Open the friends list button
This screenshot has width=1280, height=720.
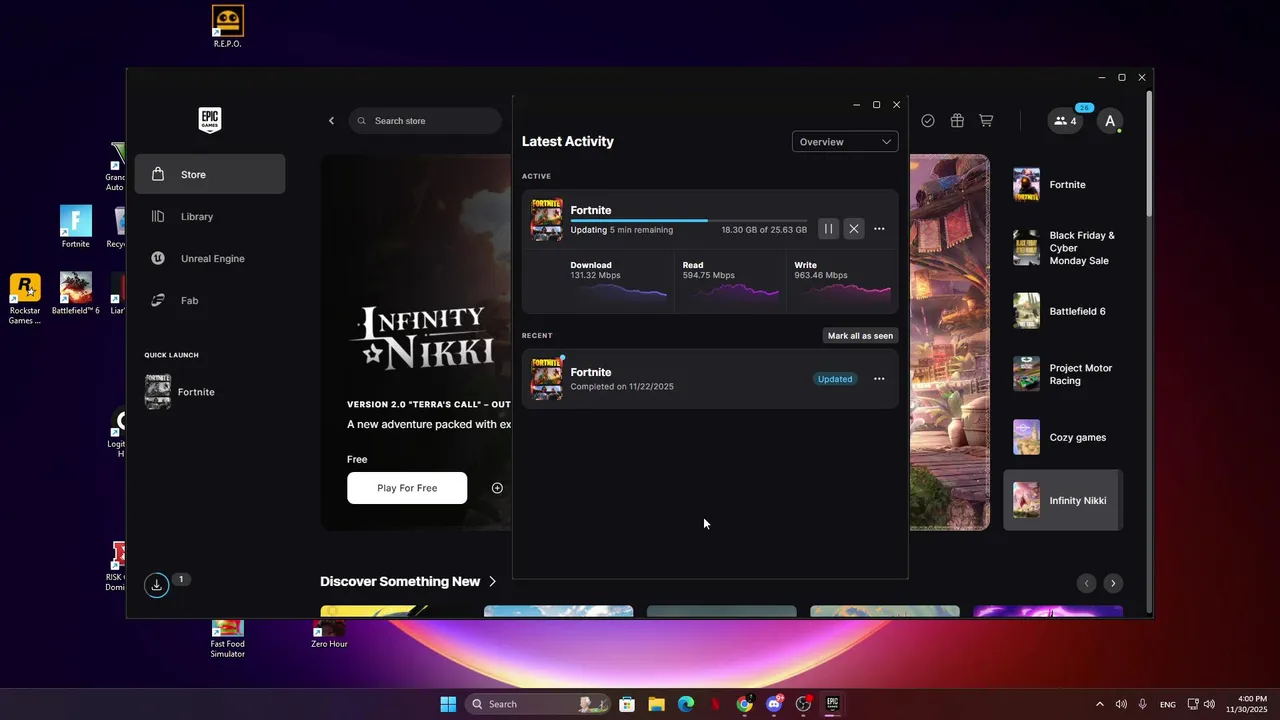(1066, 121)
